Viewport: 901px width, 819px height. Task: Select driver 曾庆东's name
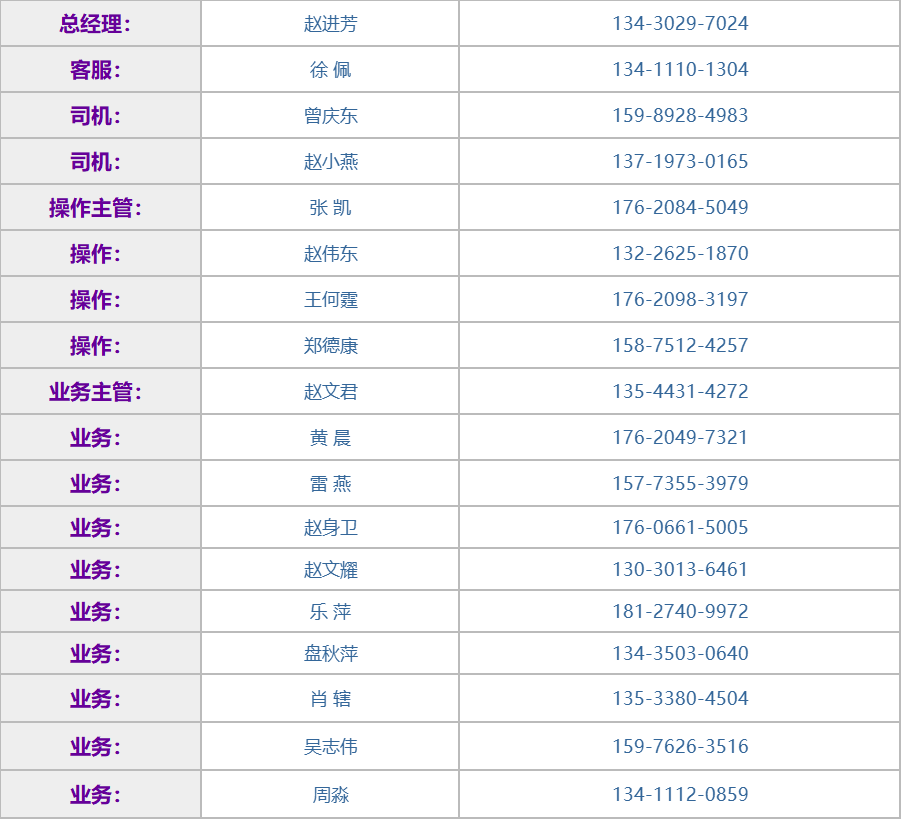tap(330, 115)
